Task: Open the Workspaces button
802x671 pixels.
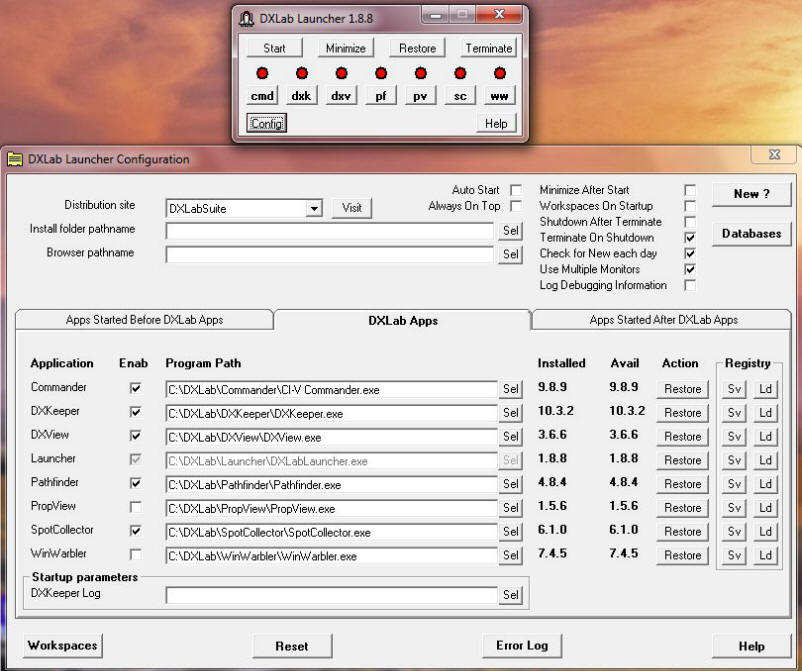Action: click(62, 645)
